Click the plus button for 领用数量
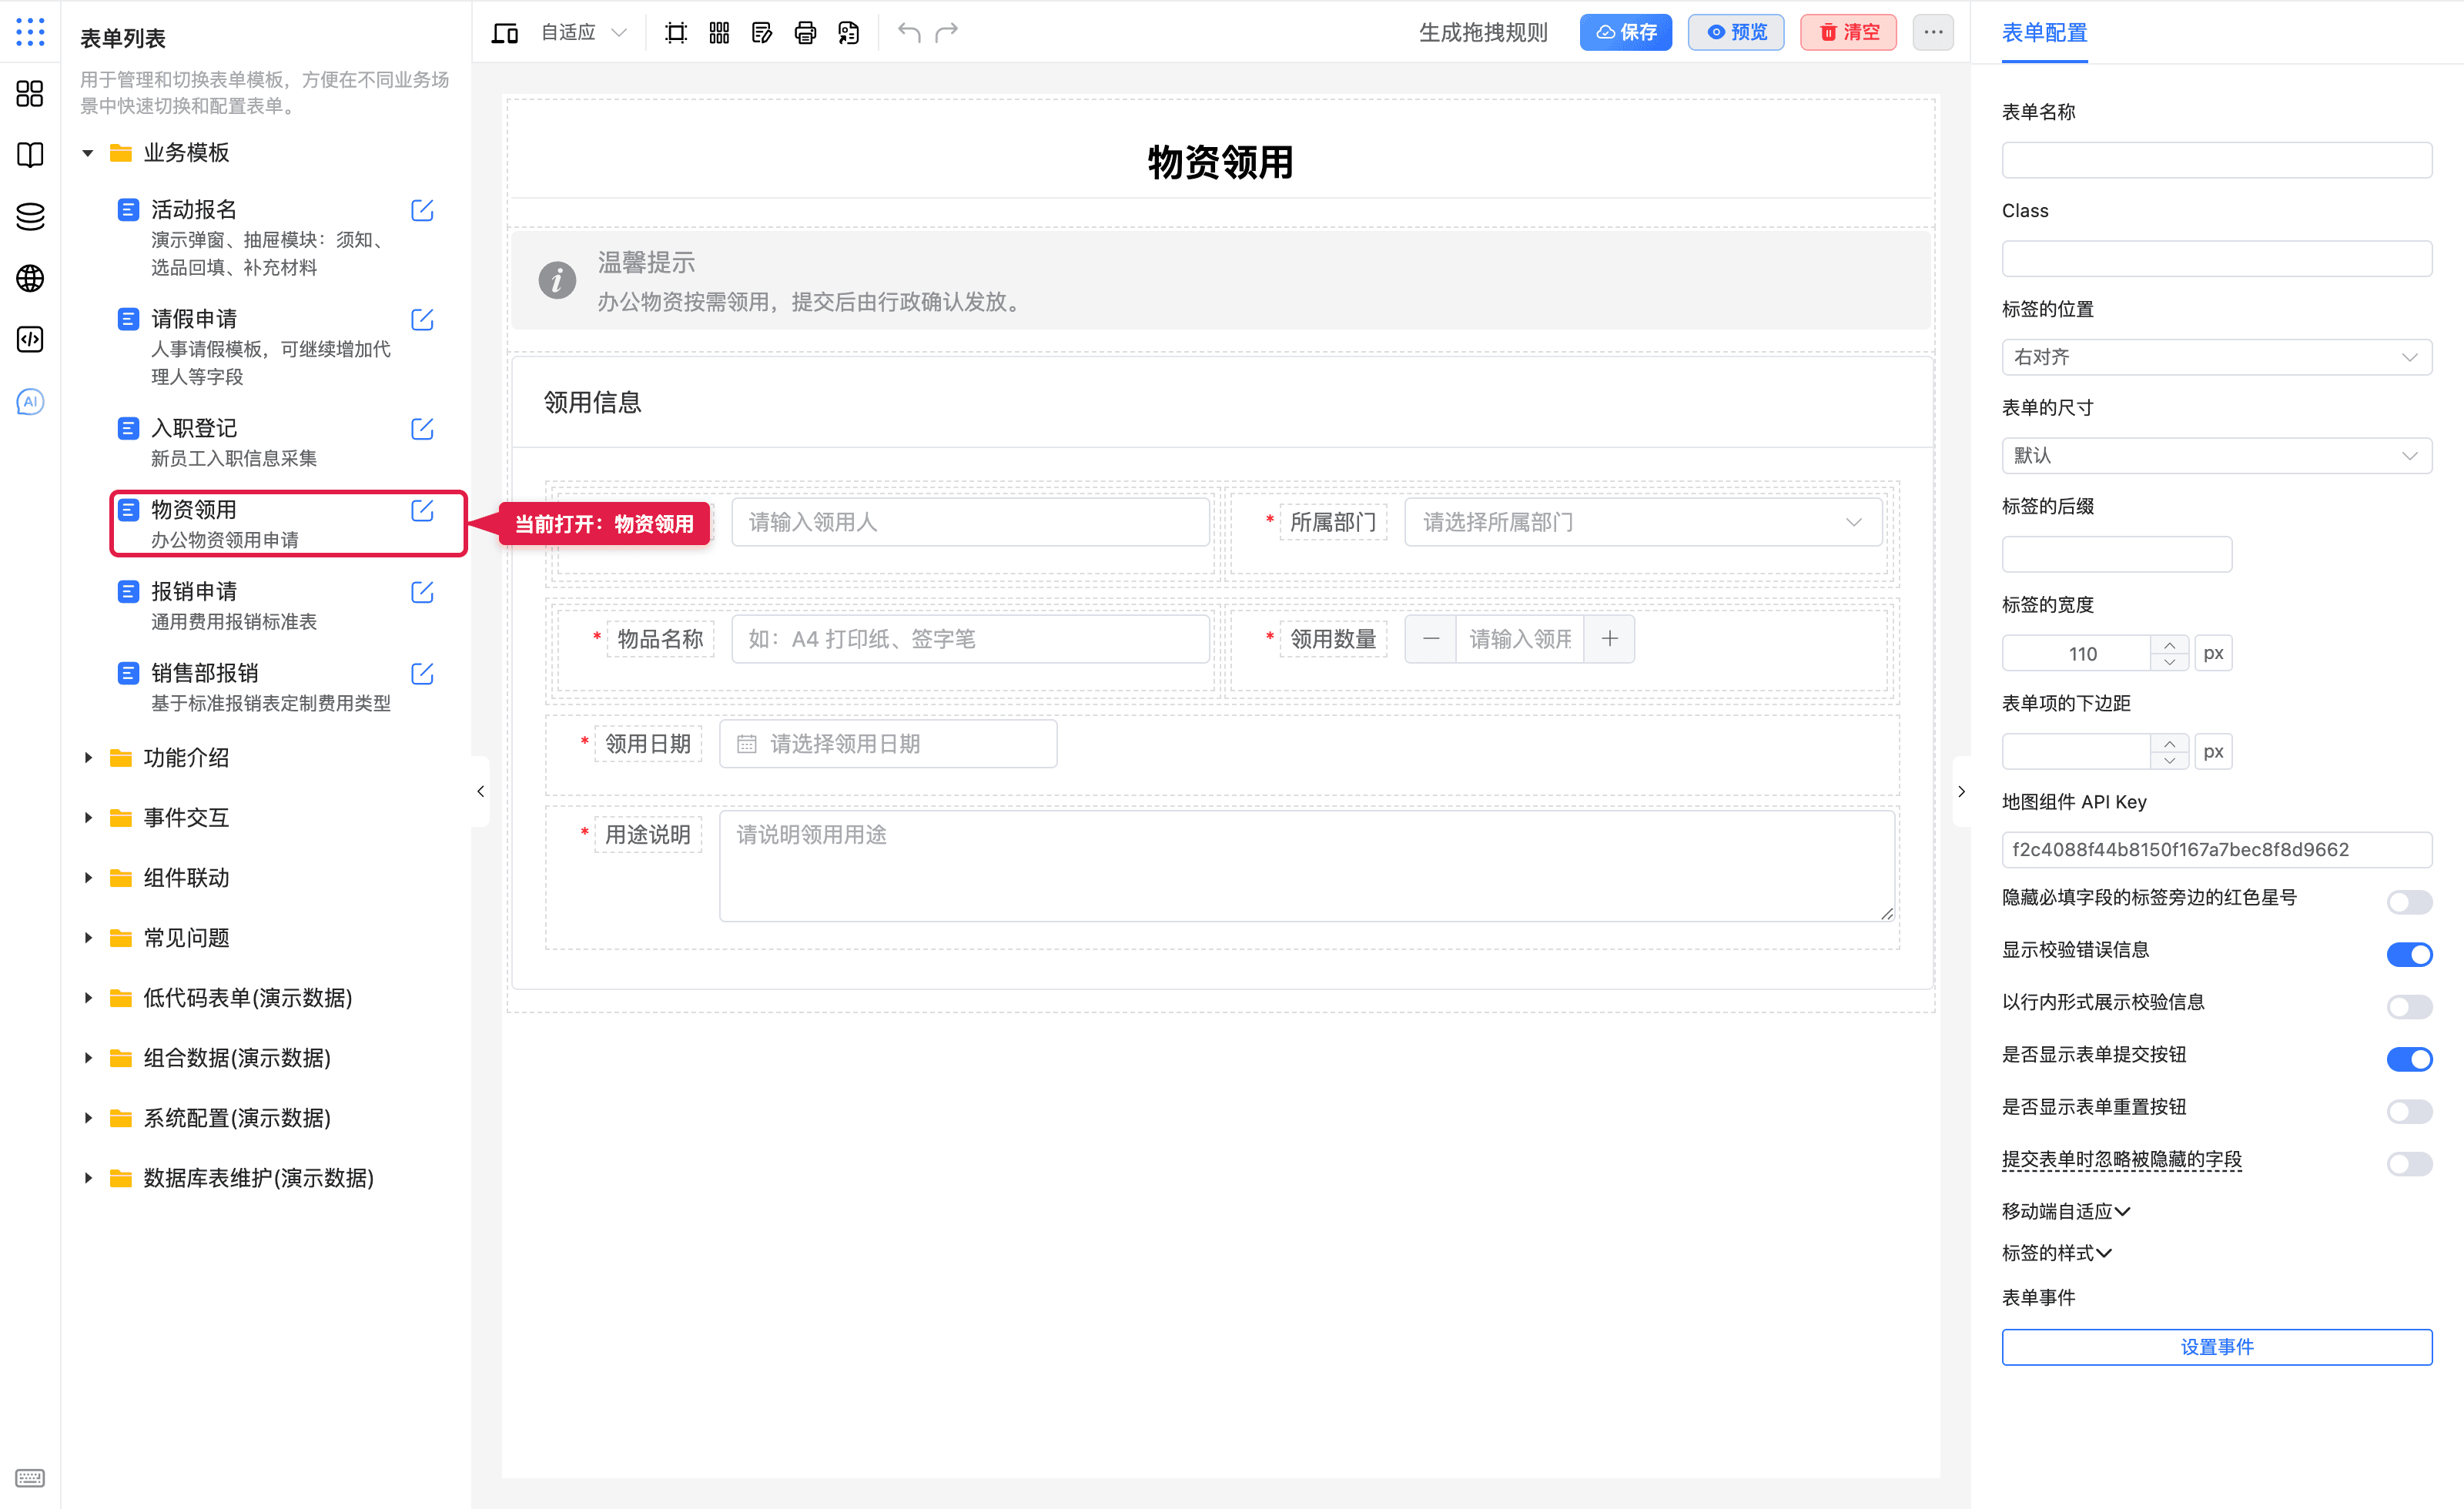This screenshot has width=2464, height=1509. coord(1609,639)
